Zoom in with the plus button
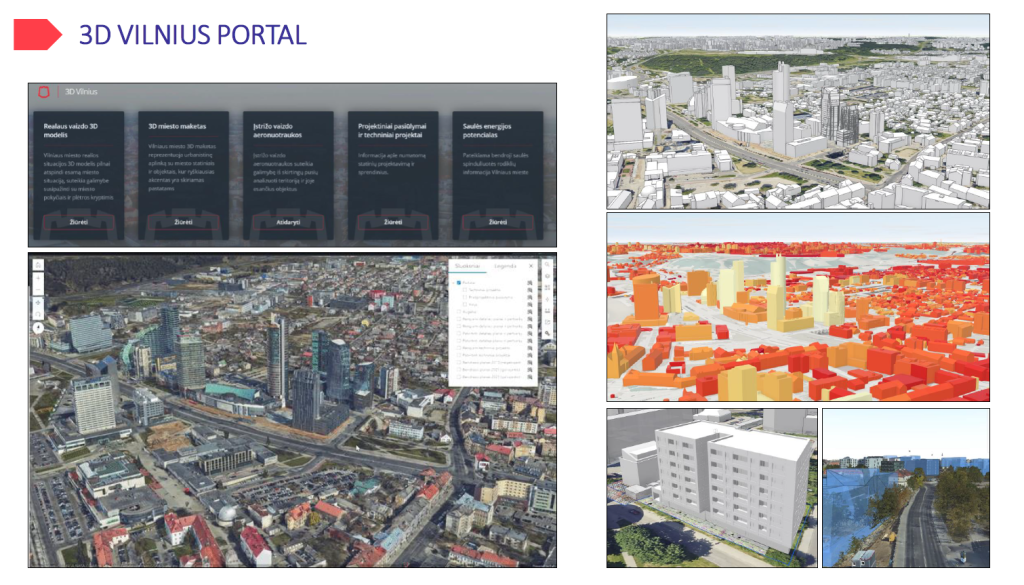Image resolution: width=1024 pixels, height=585 pixels. click(x=38, y=277)
